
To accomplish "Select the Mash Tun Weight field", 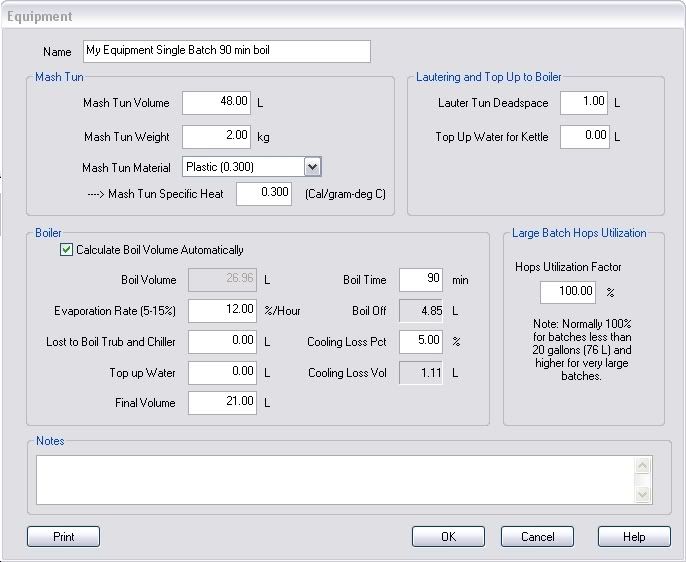I will (x=216, y=137).
